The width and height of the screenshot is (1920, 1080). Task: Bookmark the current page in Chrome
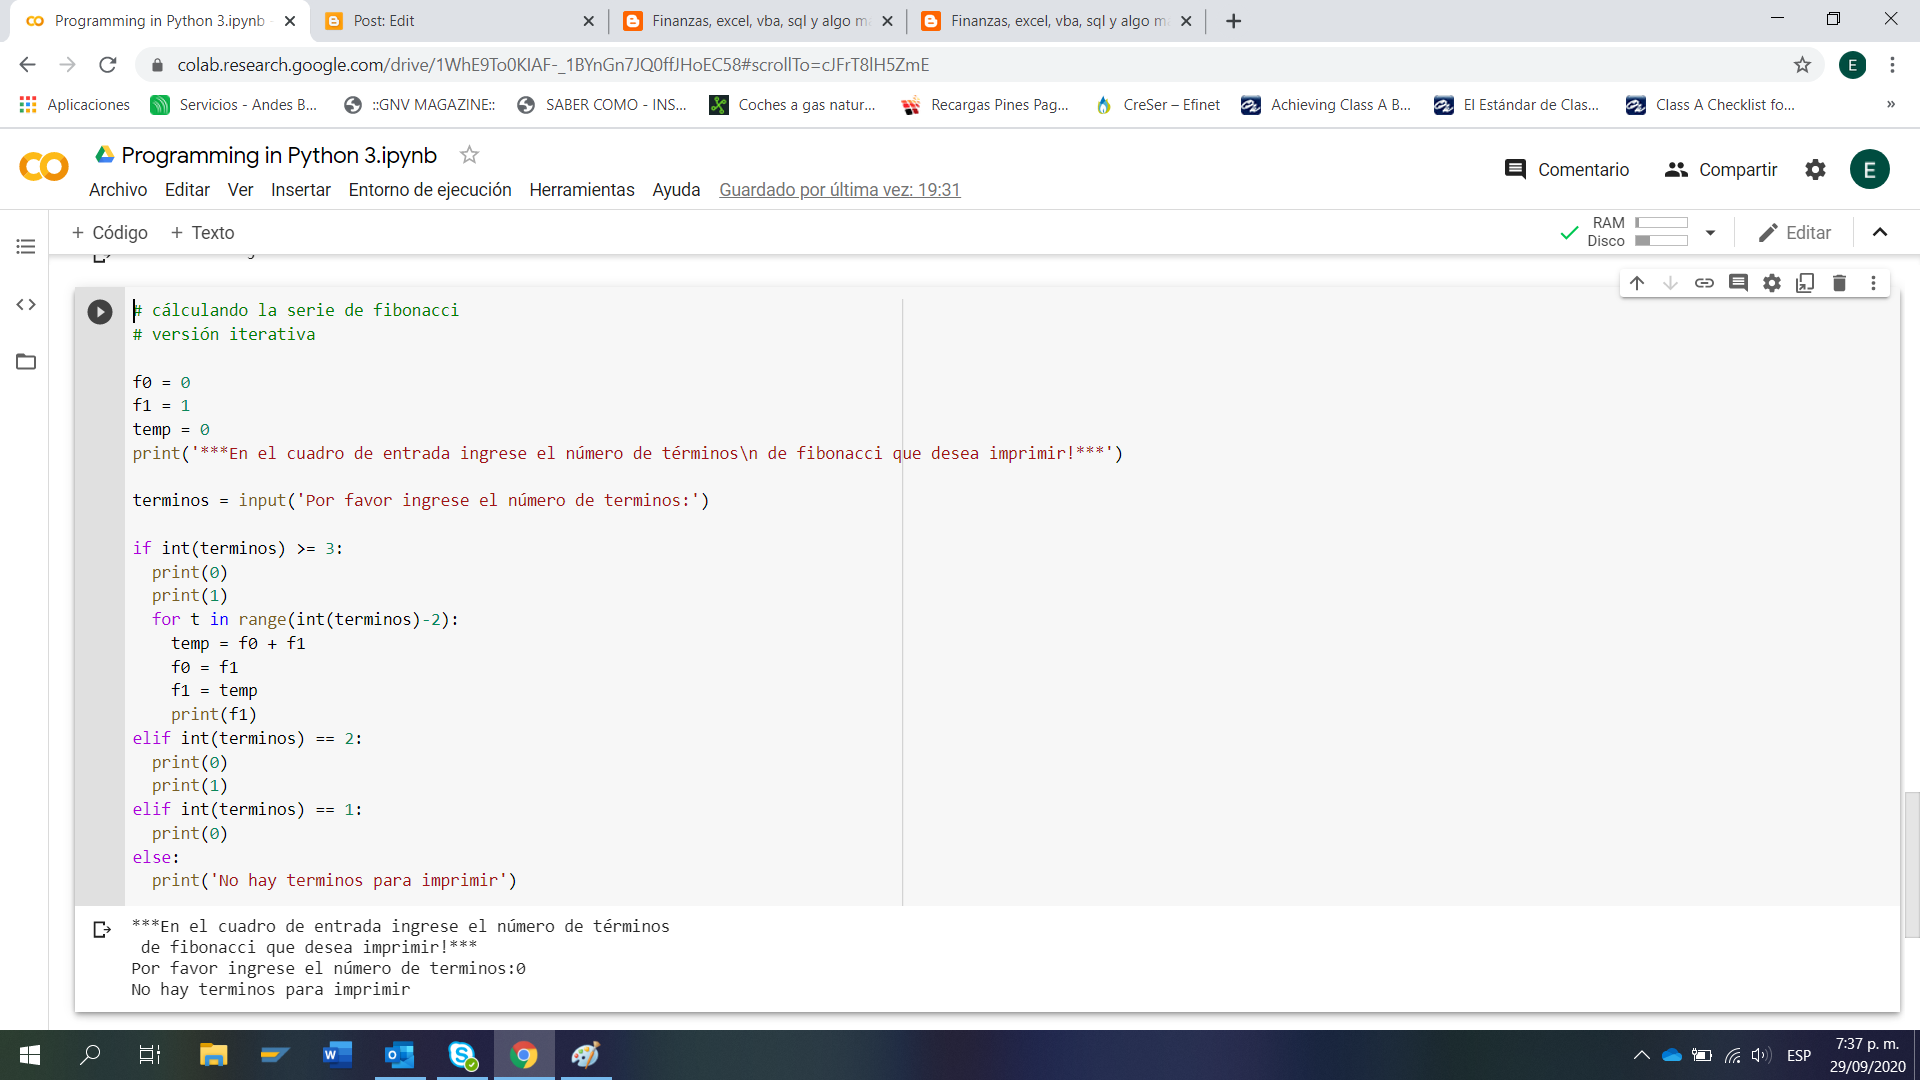(1803, 65)
